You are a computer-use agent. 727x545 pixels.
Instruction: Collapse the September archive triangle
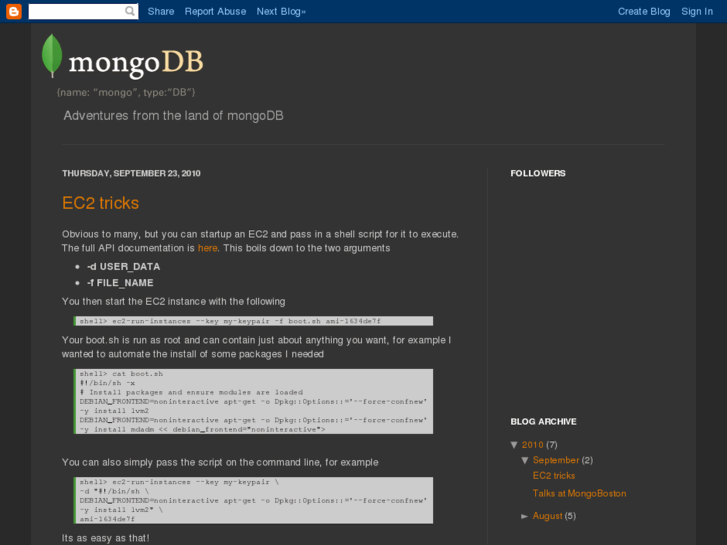[x=525, y=460]
